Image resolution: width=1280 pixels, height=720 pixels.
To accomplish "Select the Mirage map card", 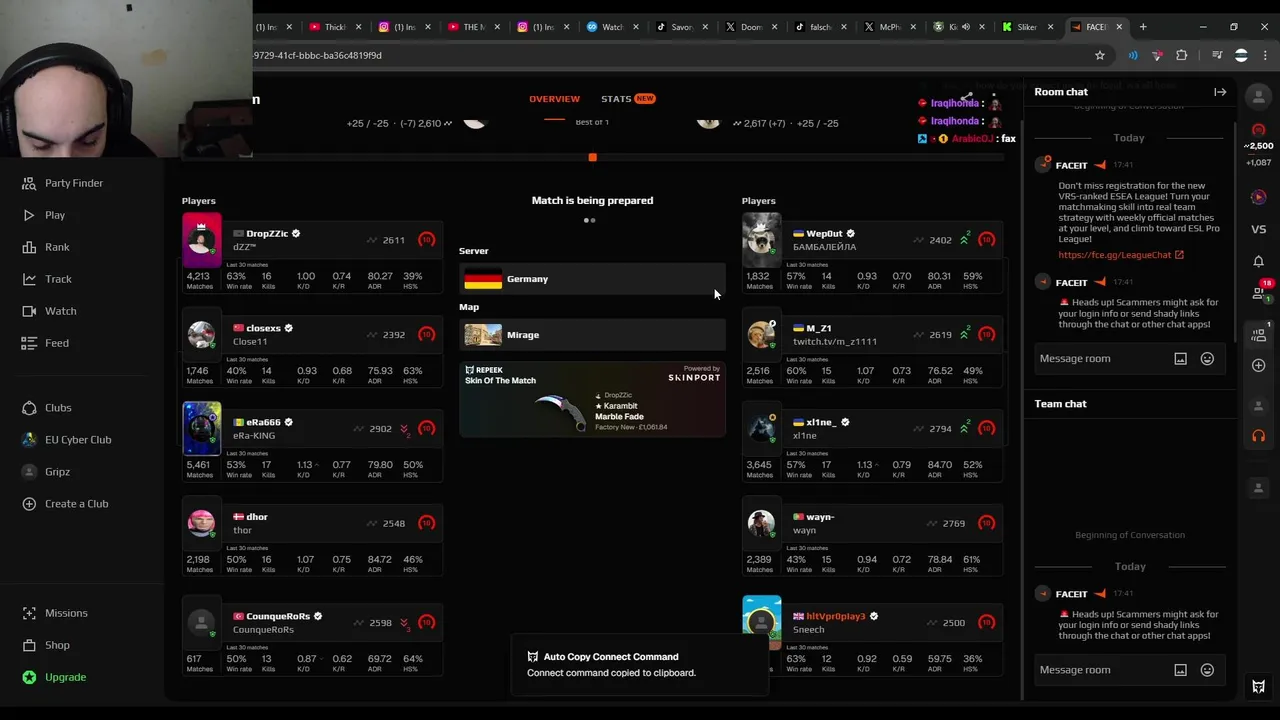I will [592, 335].
